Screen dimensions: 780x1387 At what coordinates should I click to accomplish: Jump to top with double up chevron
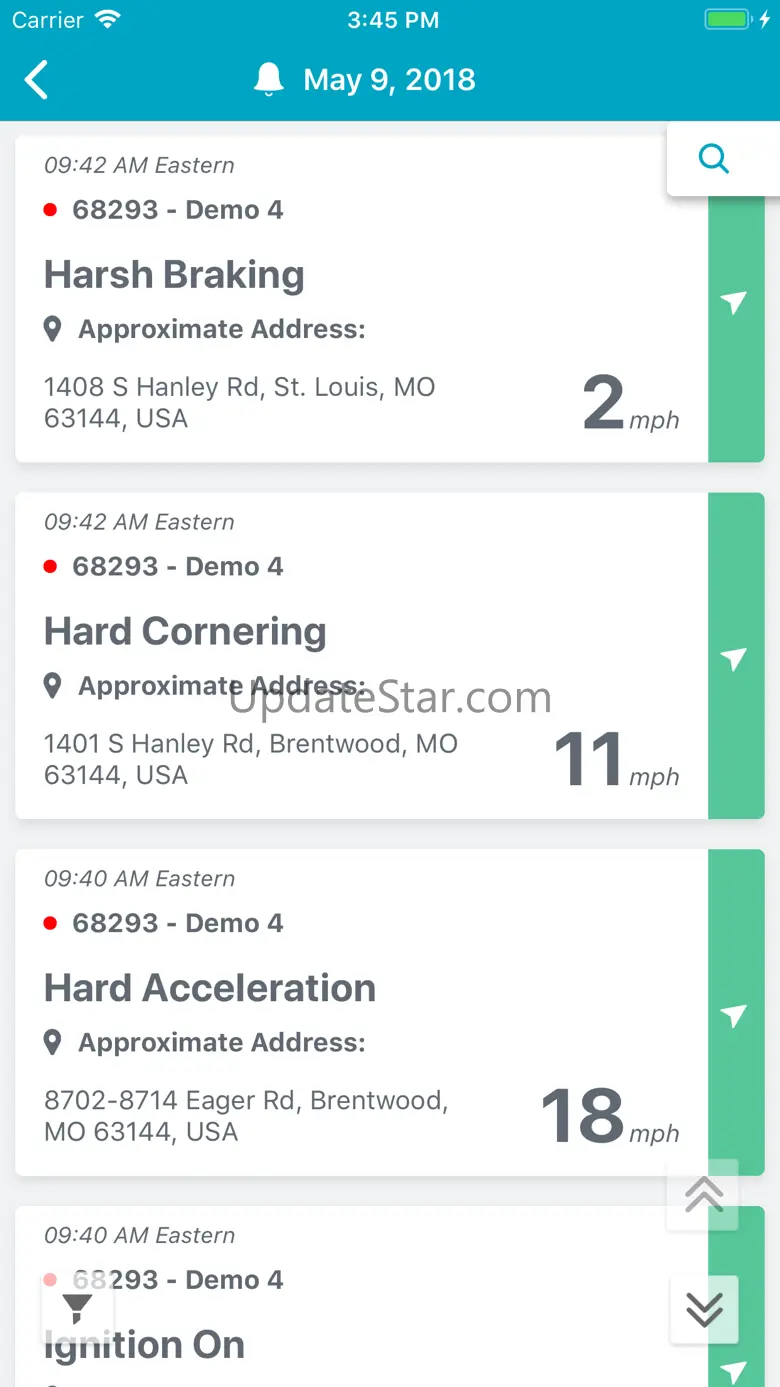tap(704, 1195)
